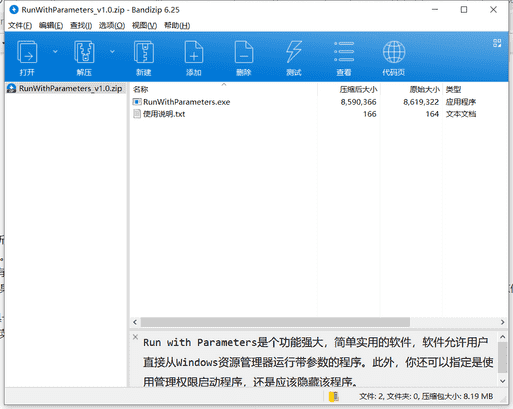Minimize the Bandizip window
The height and width of the screenshot is (409, 513).
tap(435, 10)
